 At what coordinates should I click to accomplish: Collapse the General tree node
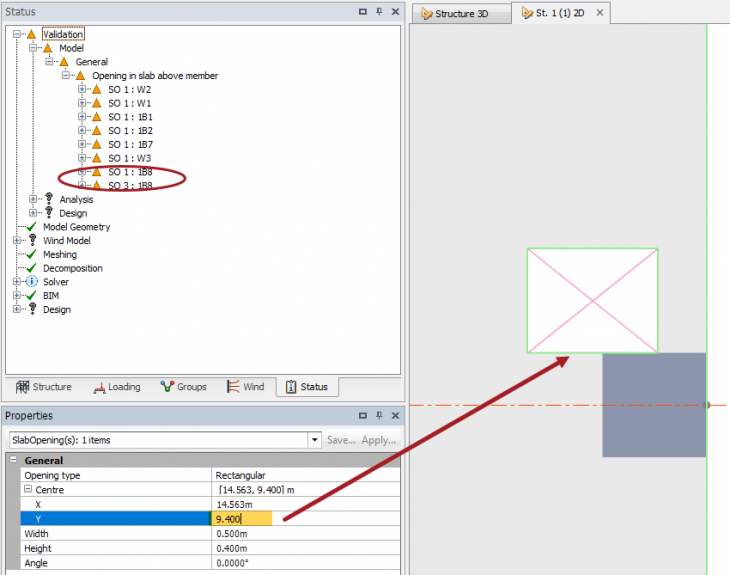pyautogui.click(x=49, y=61)
